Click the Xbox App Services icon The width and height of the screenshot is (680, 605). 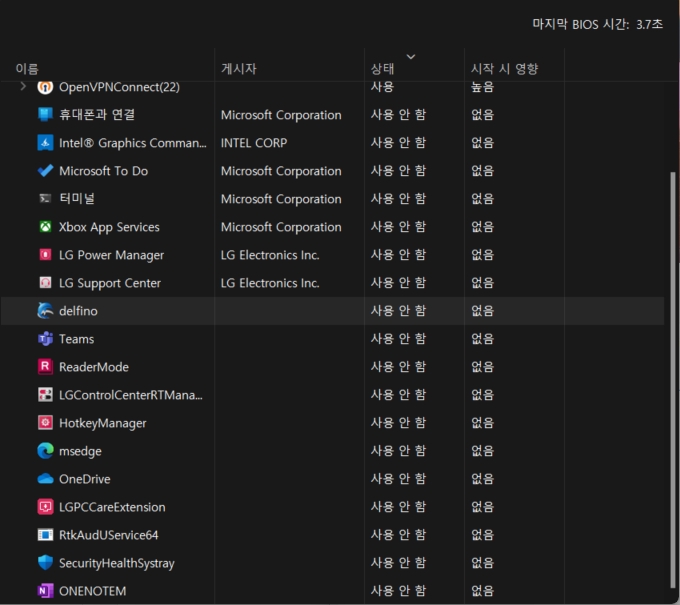pos(45,227)
